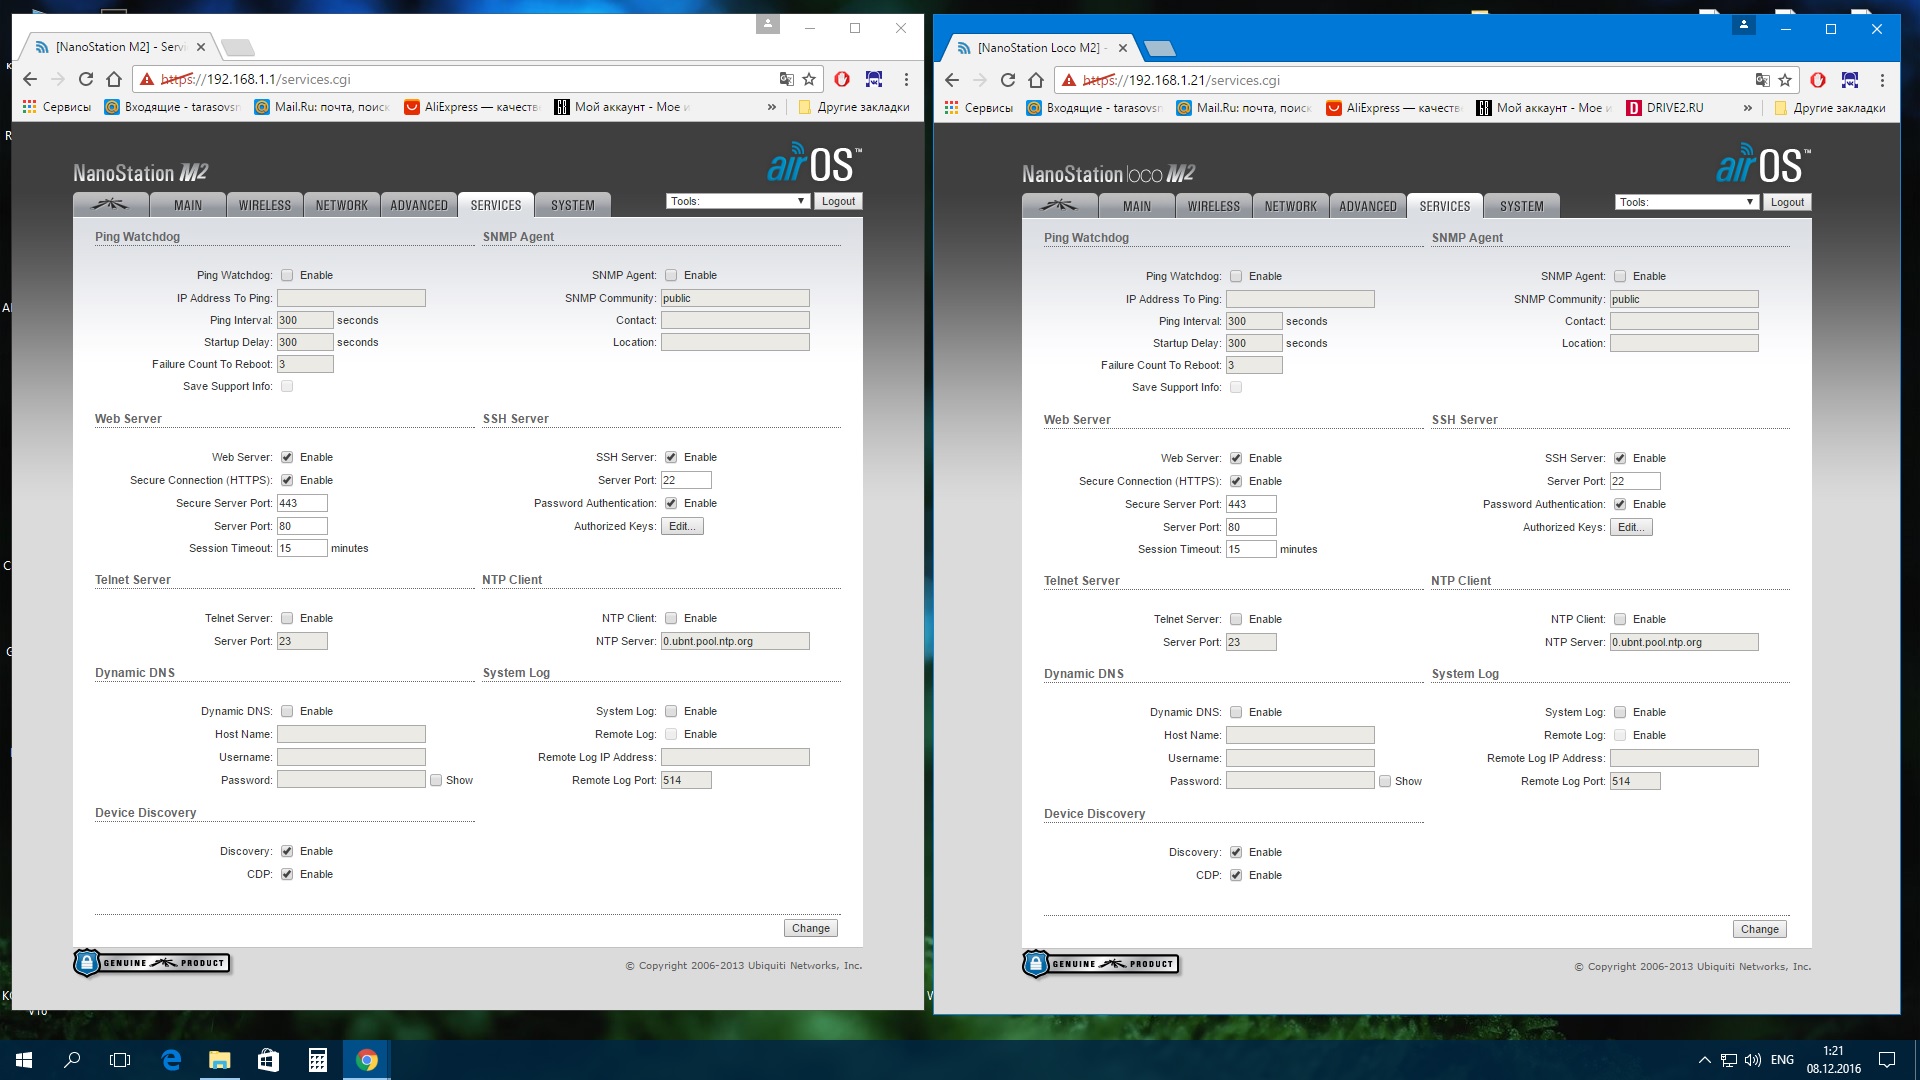Toggle SSH Server Enable in left window

(x=671, y=457)
